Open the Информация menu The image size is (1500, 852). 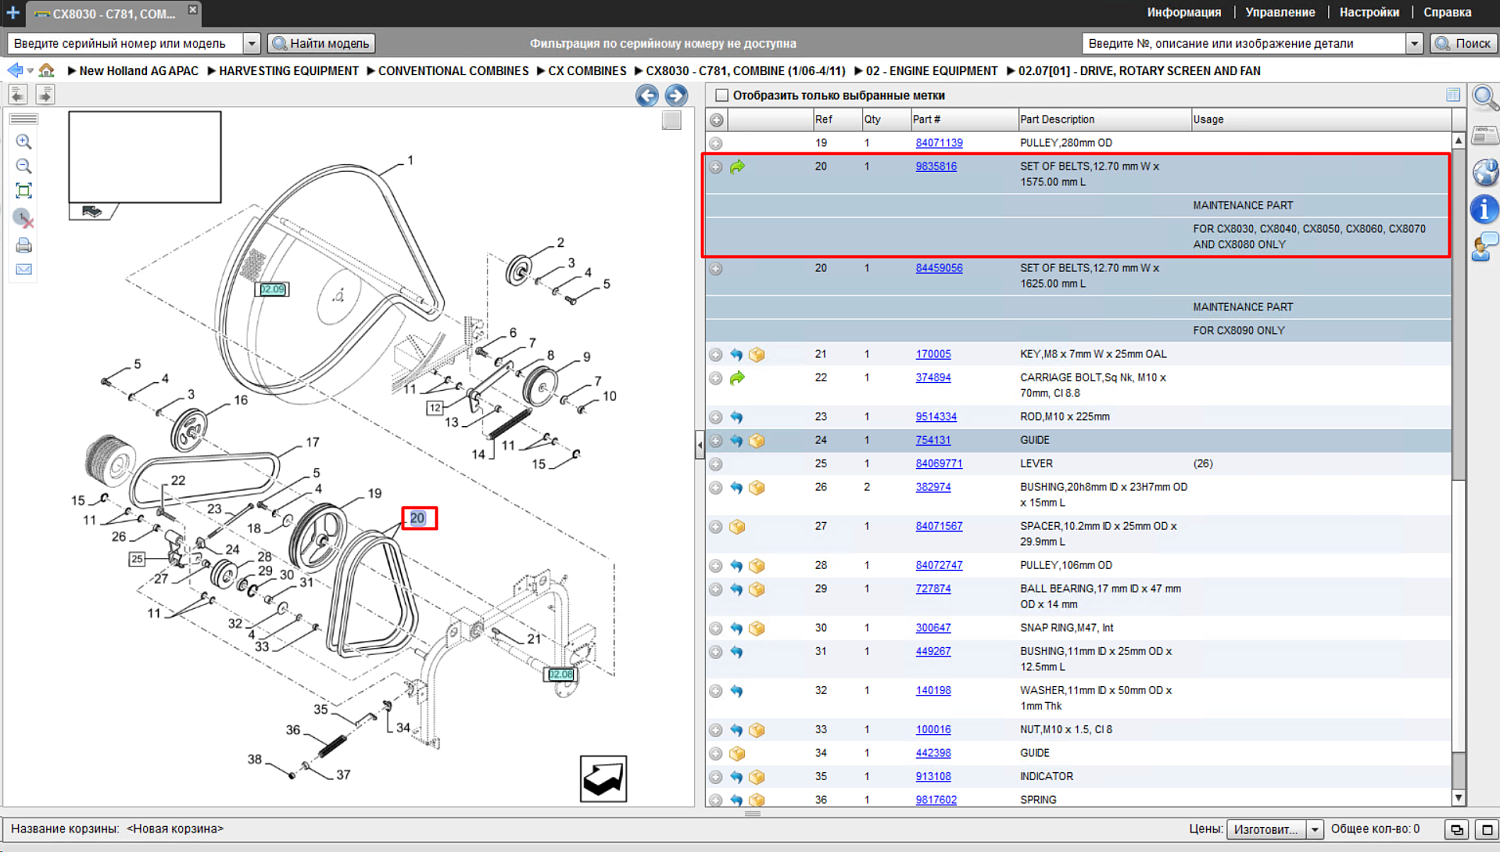1184,13
